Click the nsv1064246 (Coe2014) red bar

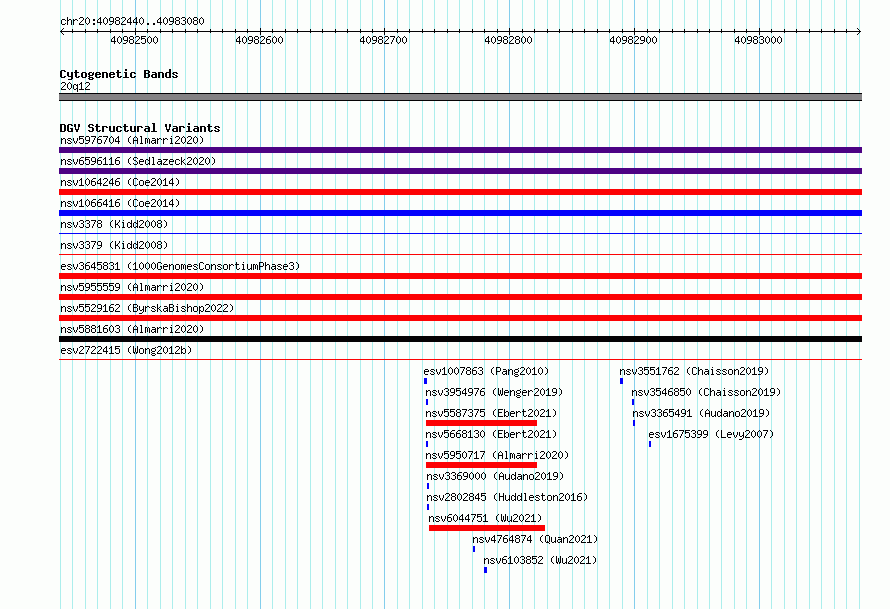click(460, 192)
